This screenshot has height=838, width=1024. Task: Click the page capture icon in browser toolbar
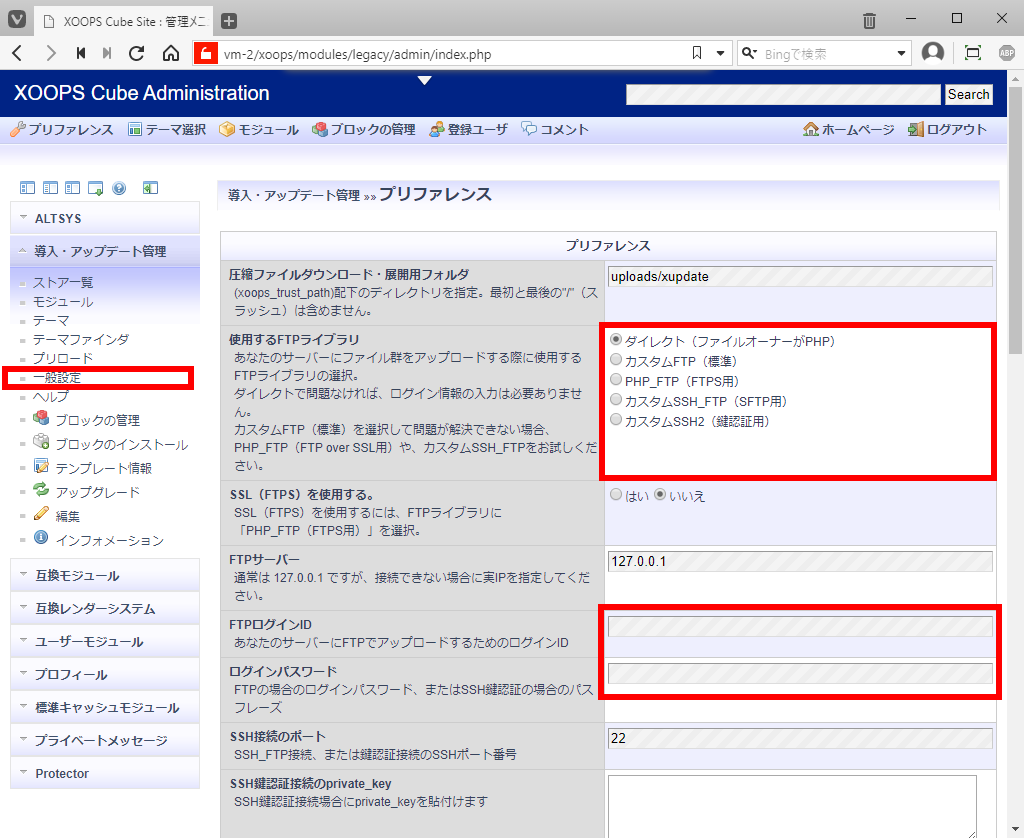[973, 53]
